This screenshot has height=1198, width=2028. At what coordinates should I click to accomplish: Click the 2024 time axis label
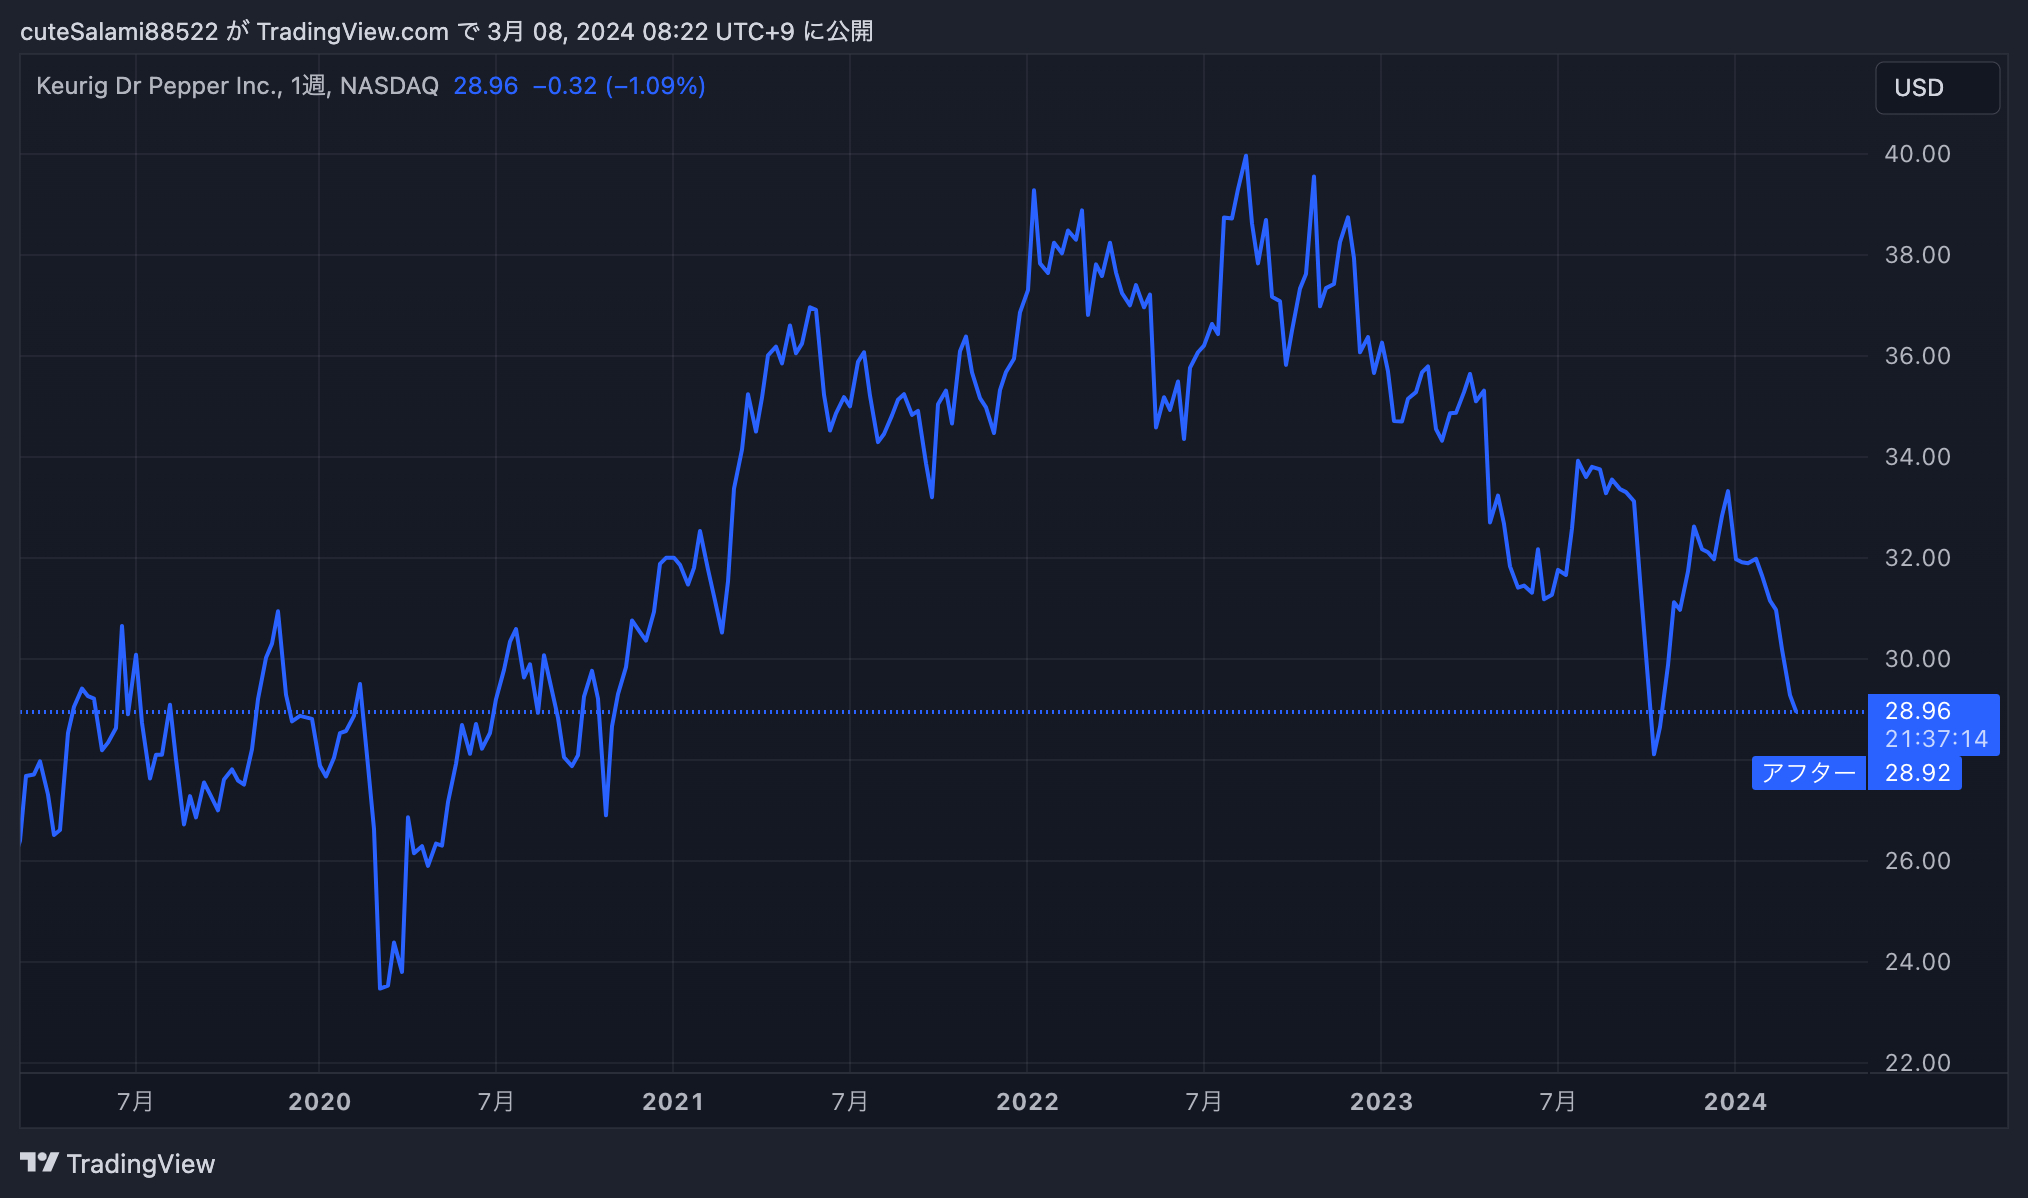[x=1735, y=1102]
